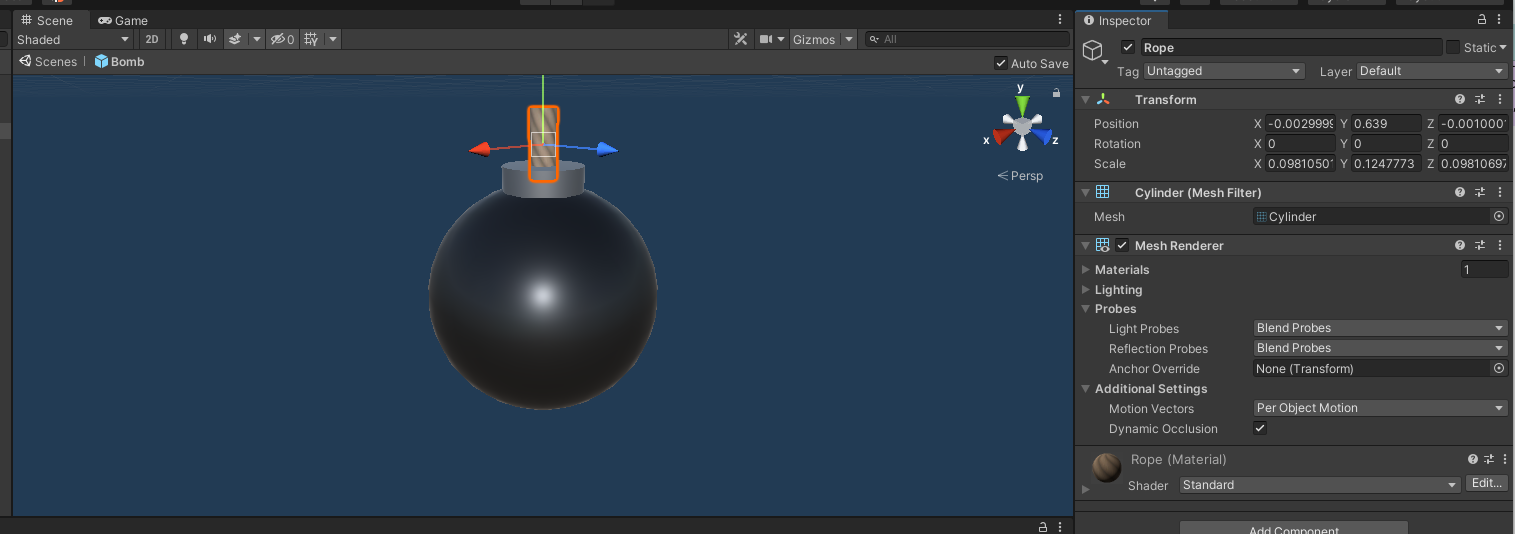1515x534 pixels.
Task: Toggle the scene grid icon
Action: point(312,39)
